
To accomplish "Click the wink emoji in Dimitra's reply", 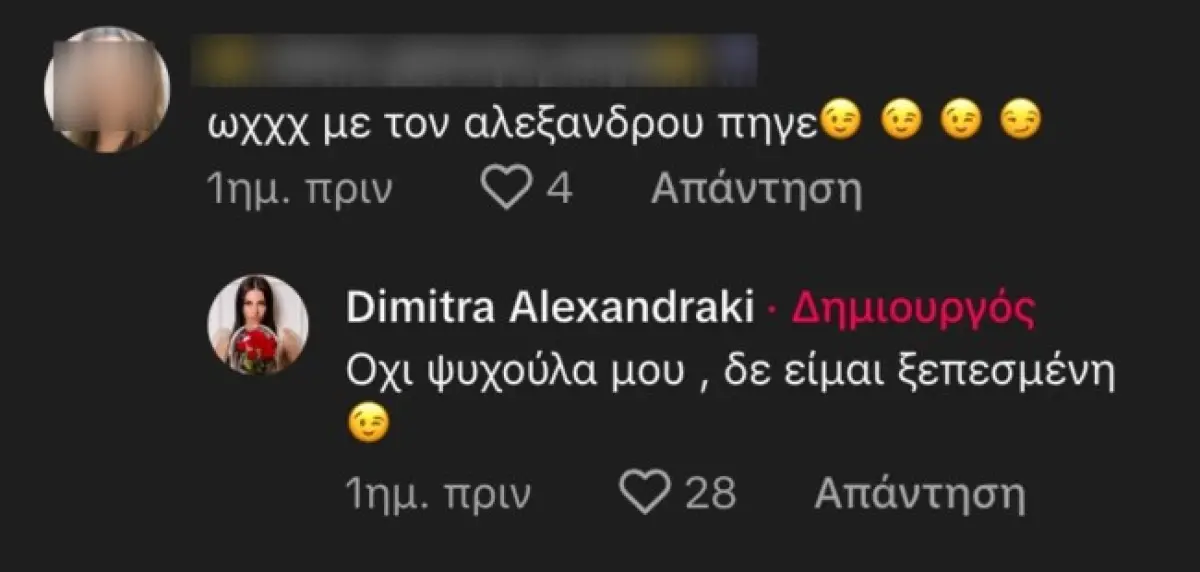I will click(x=366, y=427).
